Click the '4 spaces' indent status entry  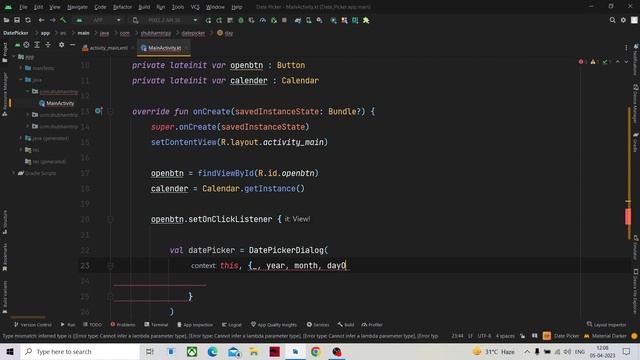[505, 336]
